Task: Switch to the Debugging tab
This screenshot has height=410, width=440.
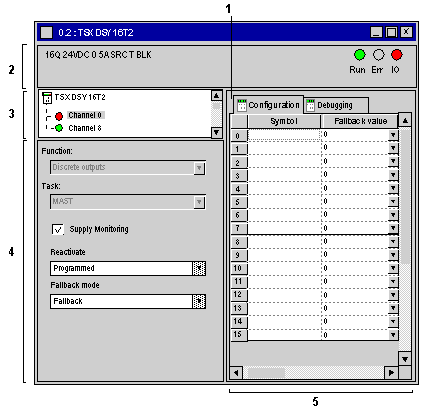Action: pos(336,105)
